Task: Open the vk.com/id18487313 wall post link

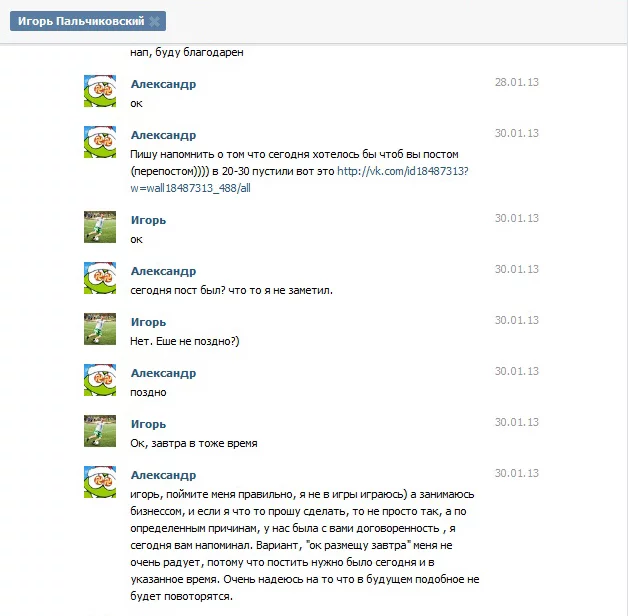Action: (x=299, y=179)
